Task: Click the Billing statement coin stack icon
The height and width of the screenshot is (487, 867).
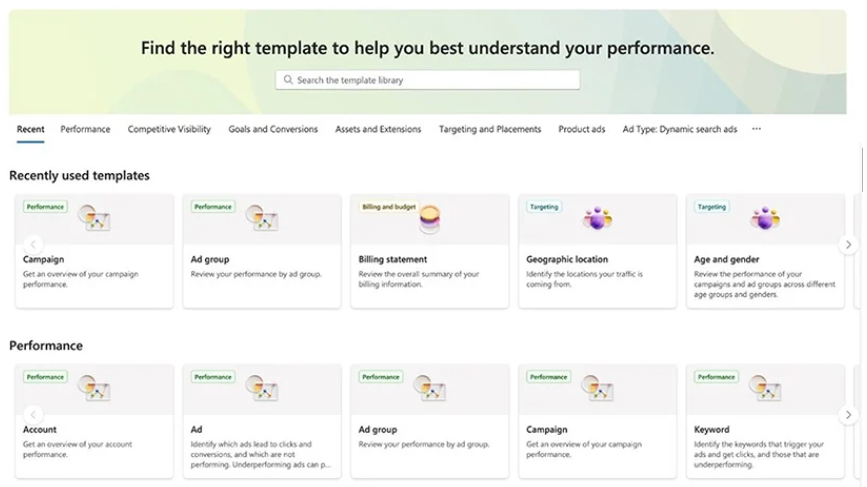Action: 430,219
